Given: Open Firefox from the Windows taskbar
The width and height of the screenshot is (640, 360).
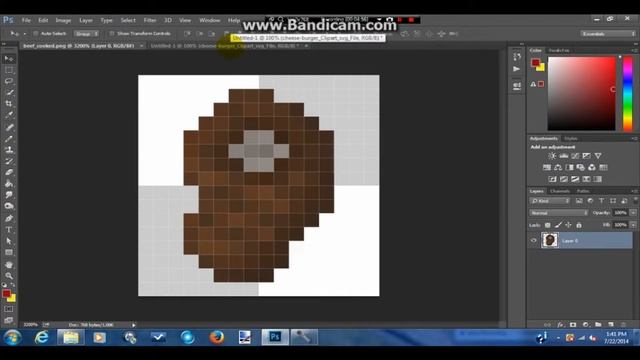Looking at the screenshot, I should (x=217, y=338).
